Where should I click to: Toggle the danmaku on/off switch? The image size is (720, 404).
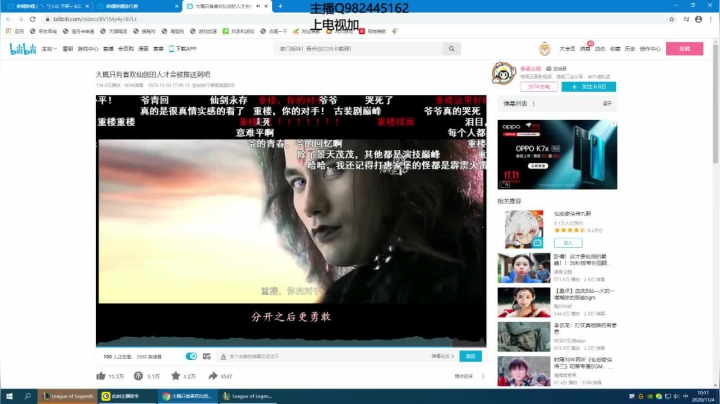pyautogui.click(x=191, y=356)
